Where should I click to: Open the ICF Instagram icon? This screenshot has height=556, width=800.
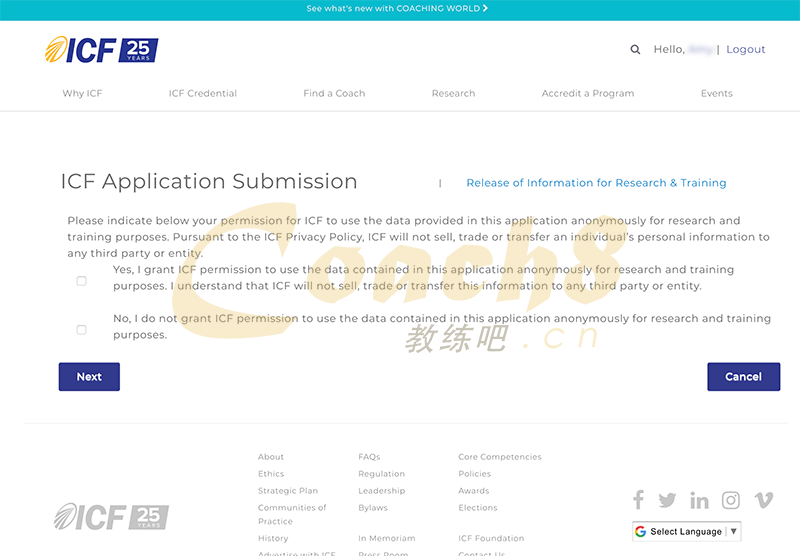(x=731, y=500)
